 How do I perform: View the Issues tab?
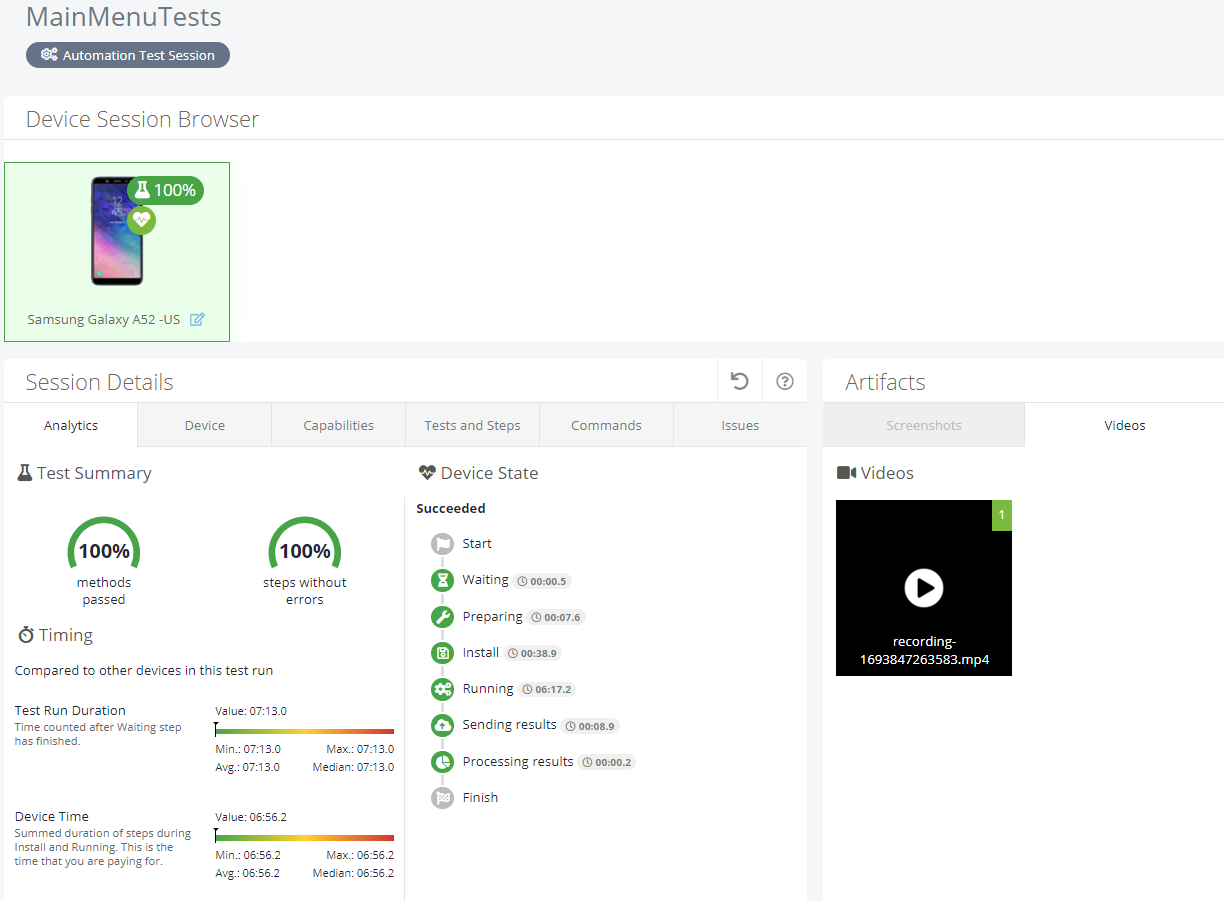click(740, 425)
